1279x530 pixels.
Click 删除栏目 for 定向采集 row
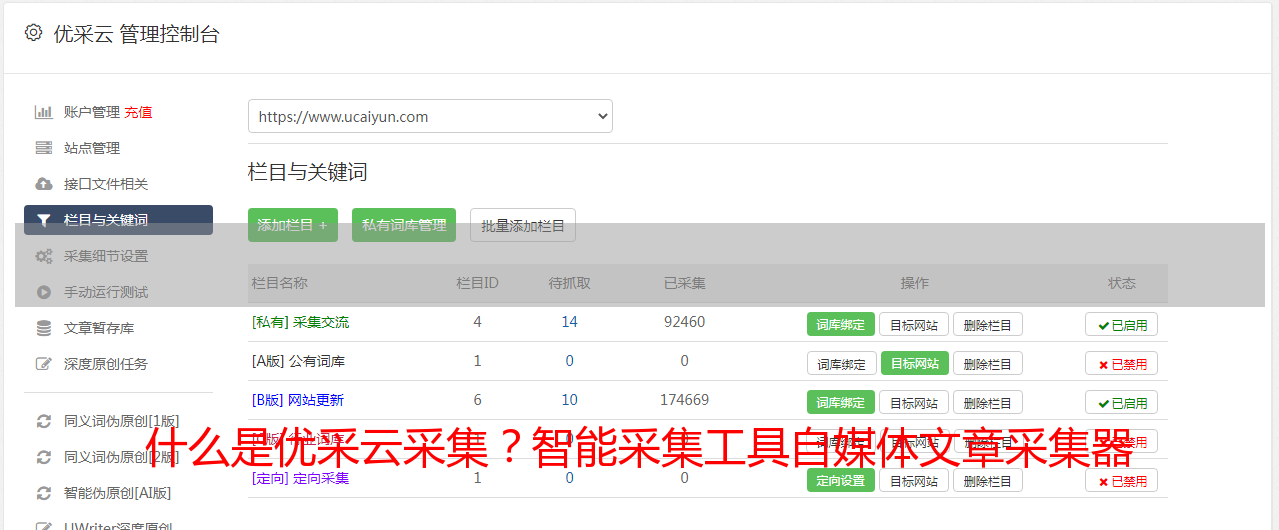[988, 480]
